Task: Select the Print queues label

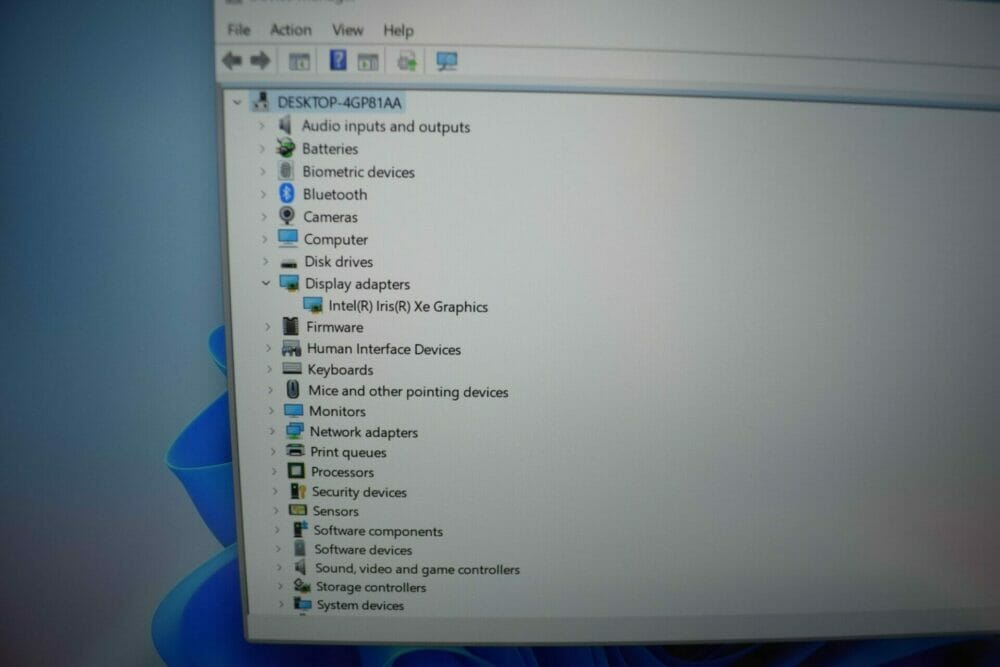Action: pos(348,452)
